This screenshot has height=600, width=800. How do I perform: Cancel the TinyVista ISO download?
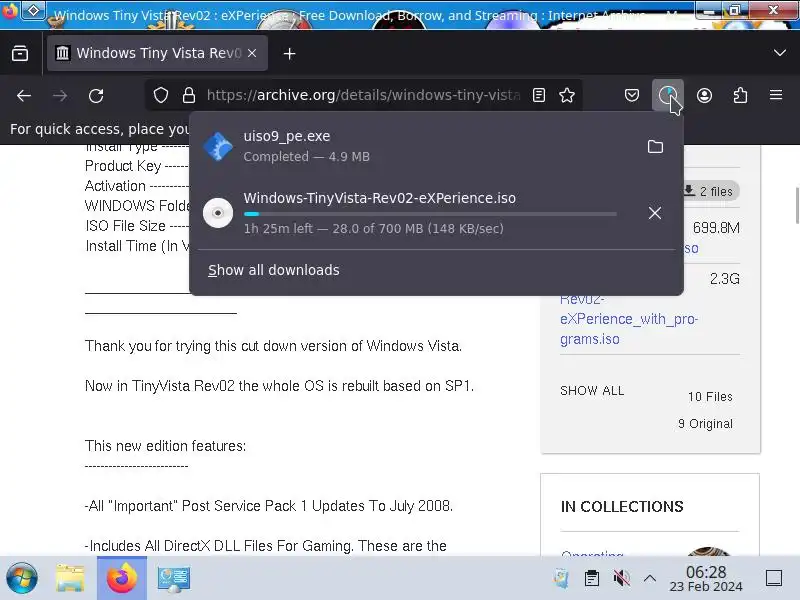(x=655, y=213)
